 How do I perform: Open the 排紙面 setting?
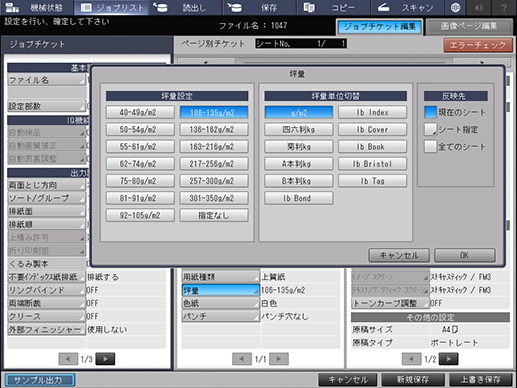pyautogui.click(x=46, y=211)
